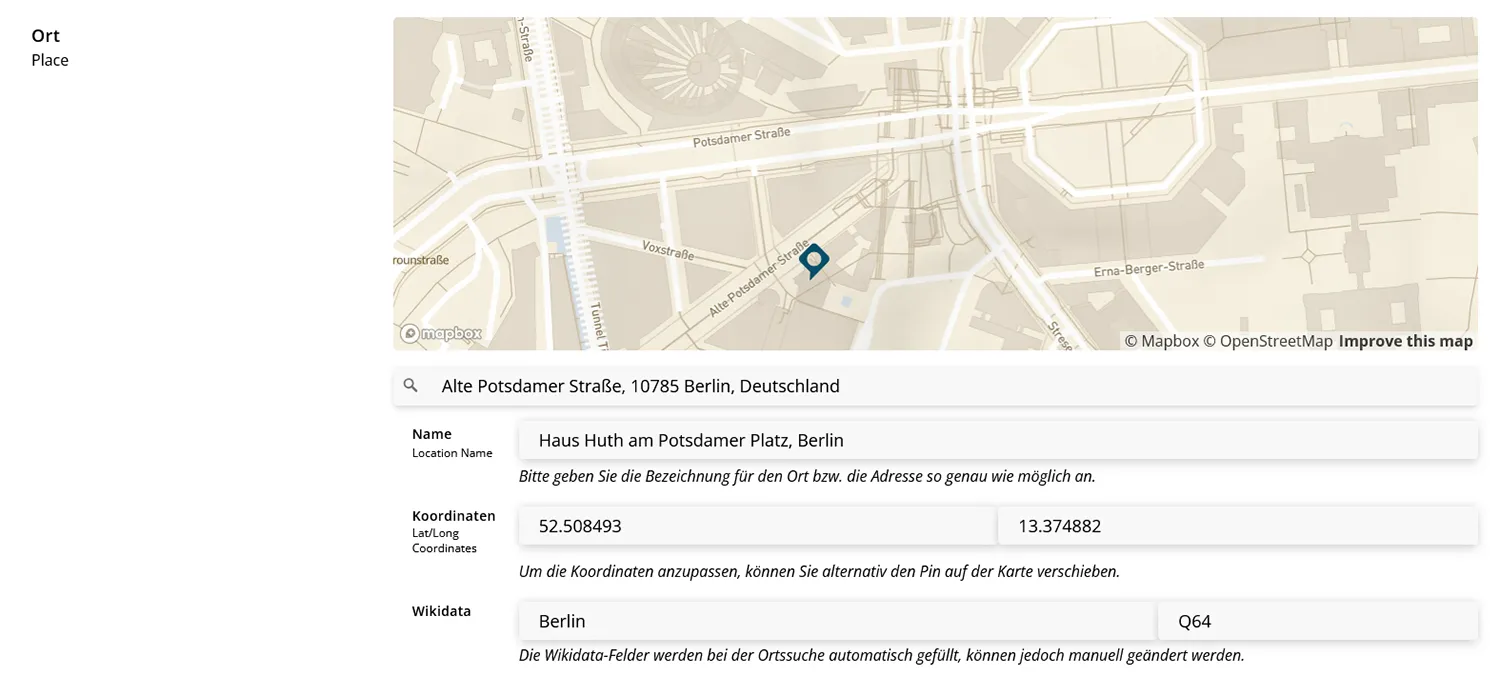
Task: Click the Potsdamer Straße label on the map
Action: coord(741,138)
